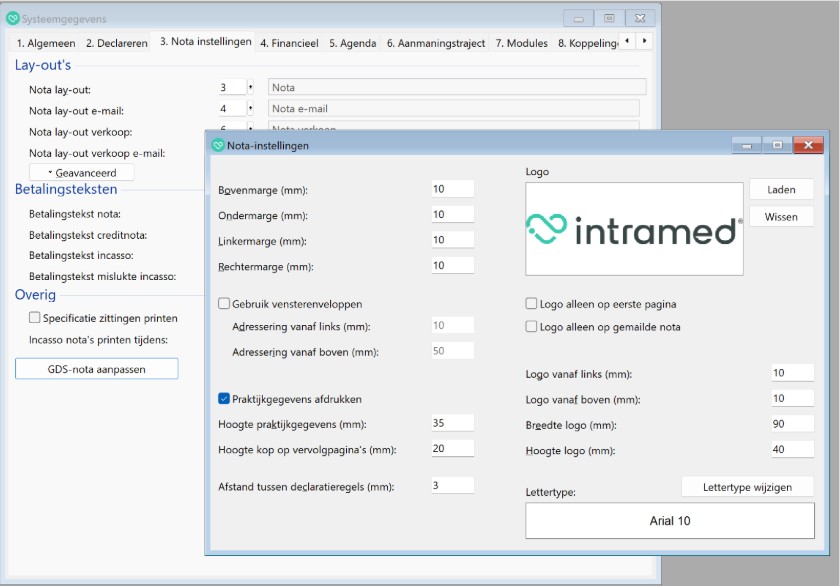Tick Logo alleen op eerste pagina

[x=532, y=304]
